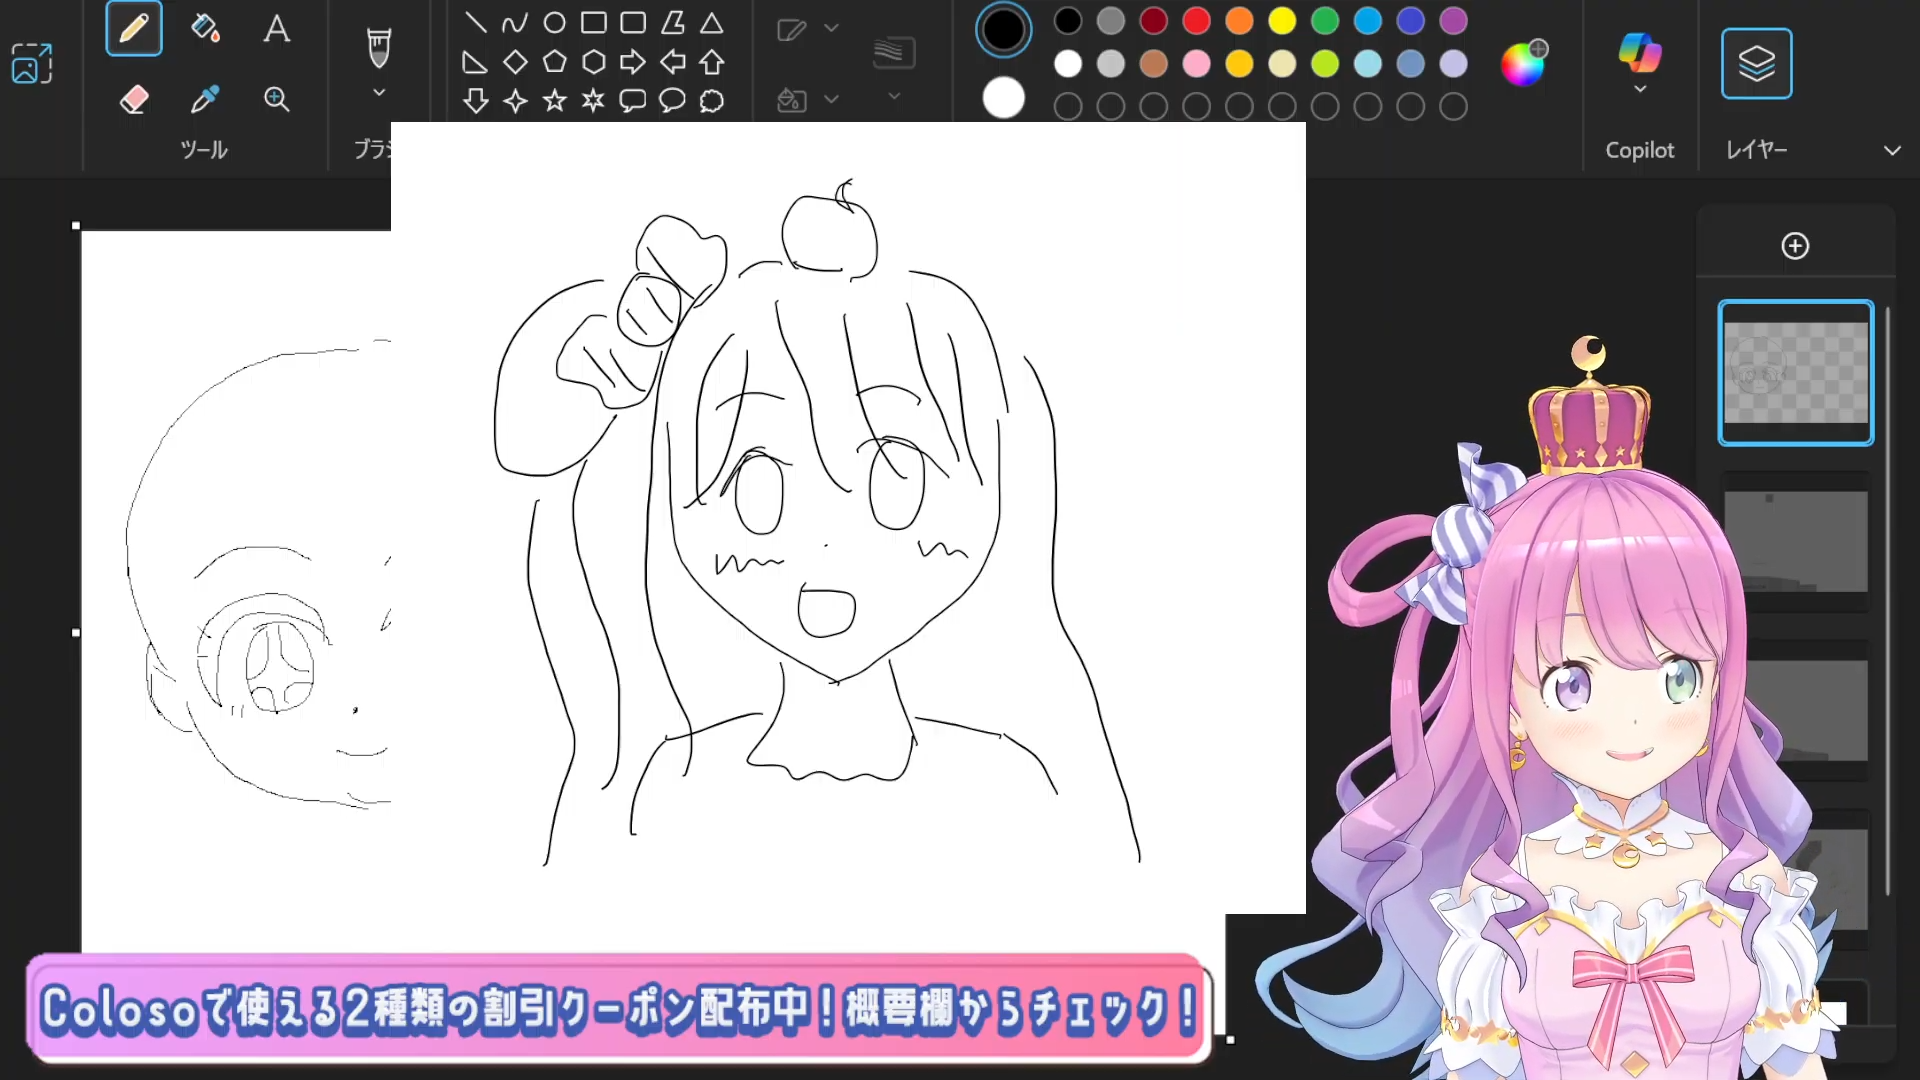Pick the red color swatch

click(x=1196, y=20)
